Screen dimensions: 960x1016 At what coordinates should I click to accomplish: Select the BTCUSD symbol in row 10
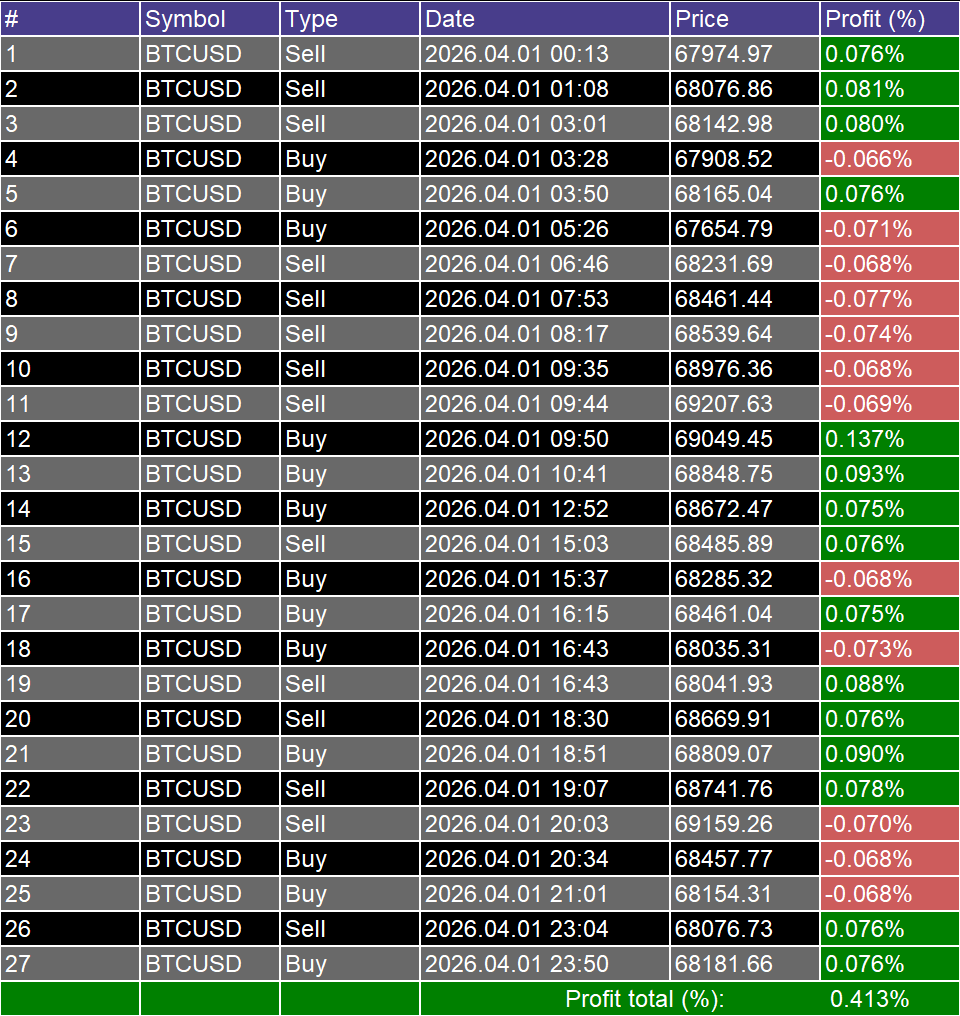point(210,369)
